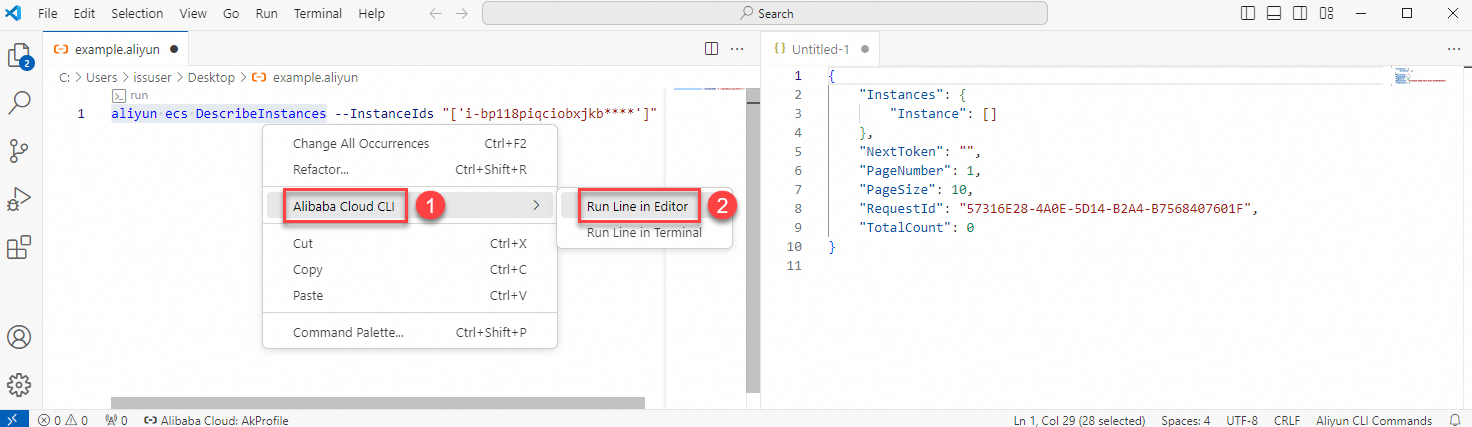1472x427 pixels.
Task: Open the Terminal menu
Action: pos(318,14)
